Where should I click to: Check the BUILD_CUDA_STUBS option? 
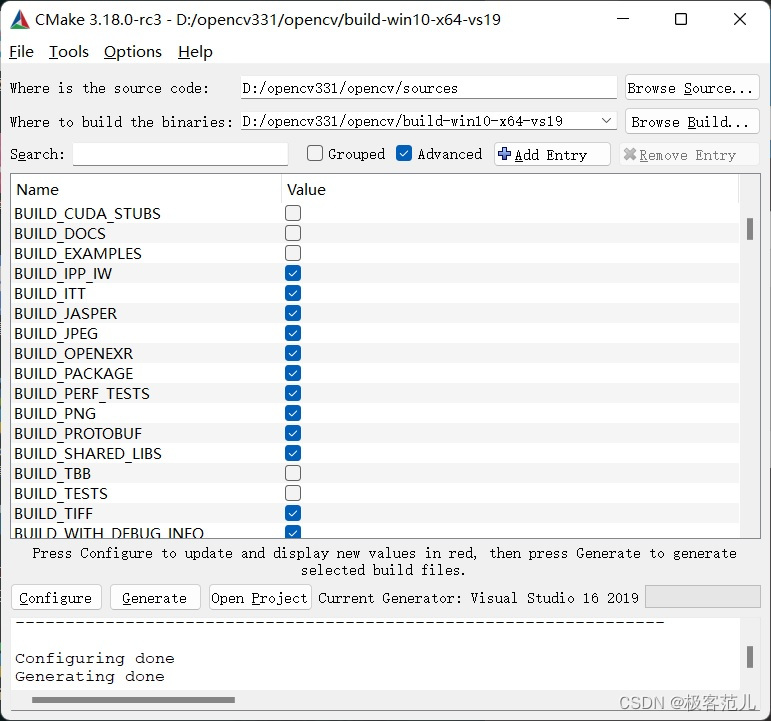click(x=293, y=213)
